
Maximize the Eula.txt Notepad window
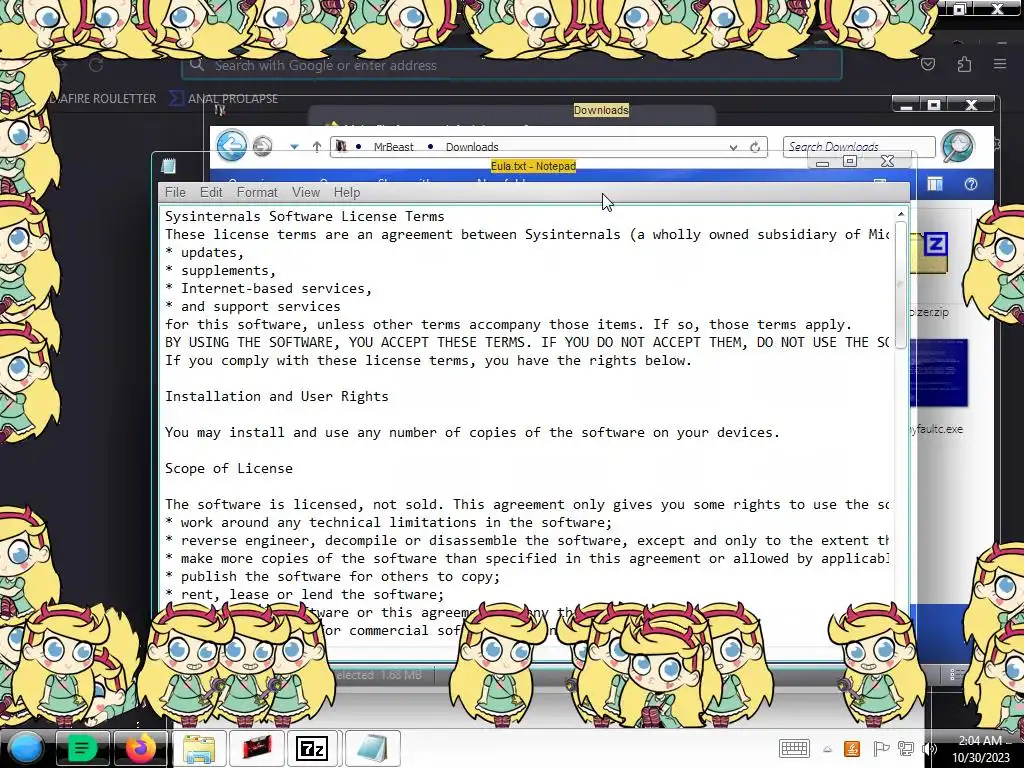point(850,161)
